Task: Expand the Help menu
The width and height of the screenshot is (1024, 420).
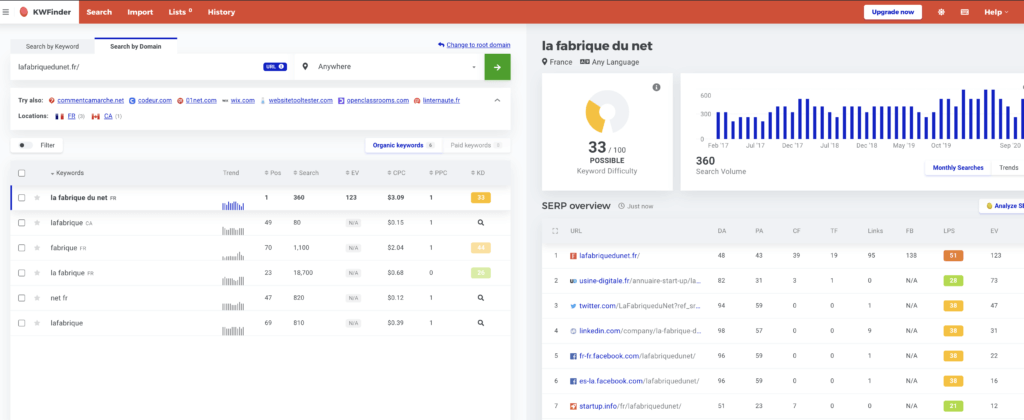Action: tap(997, 12)
